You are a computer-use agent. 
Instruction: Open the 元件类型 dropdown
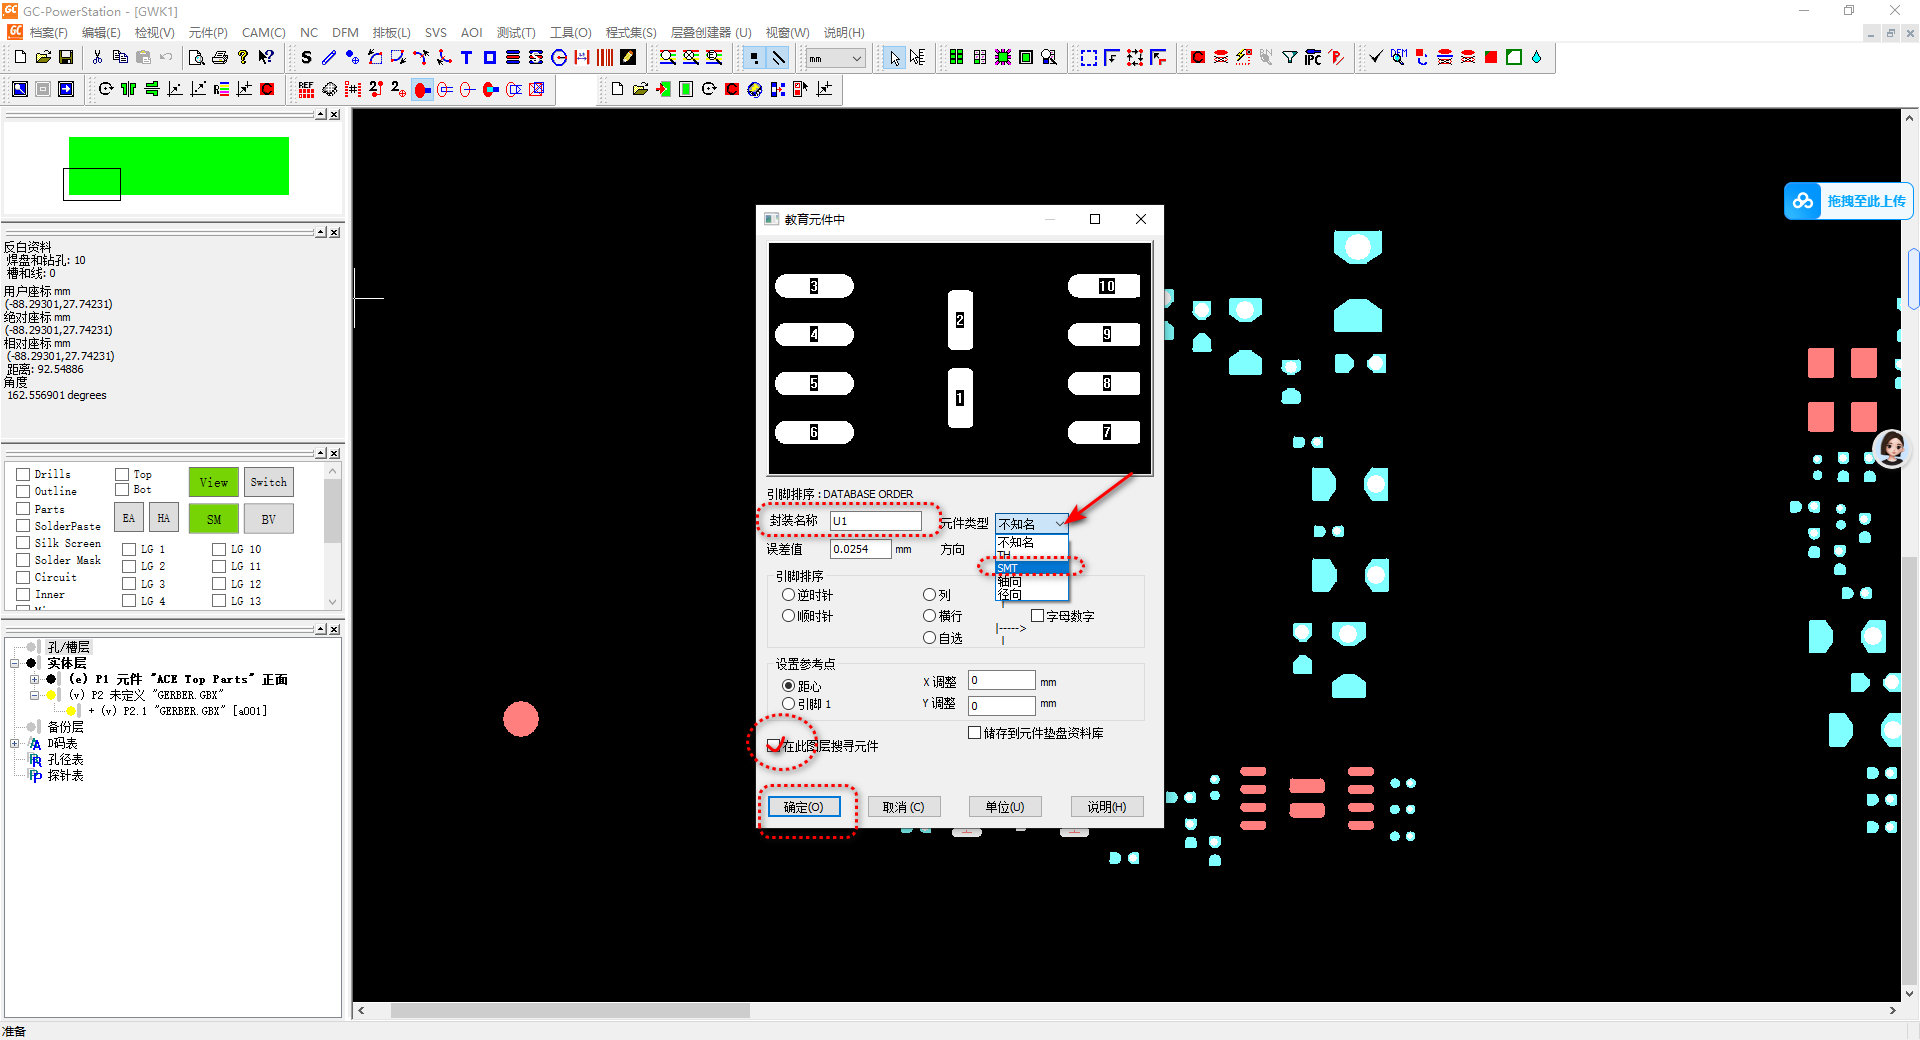pyautogui.click(x=1032, y=523)
